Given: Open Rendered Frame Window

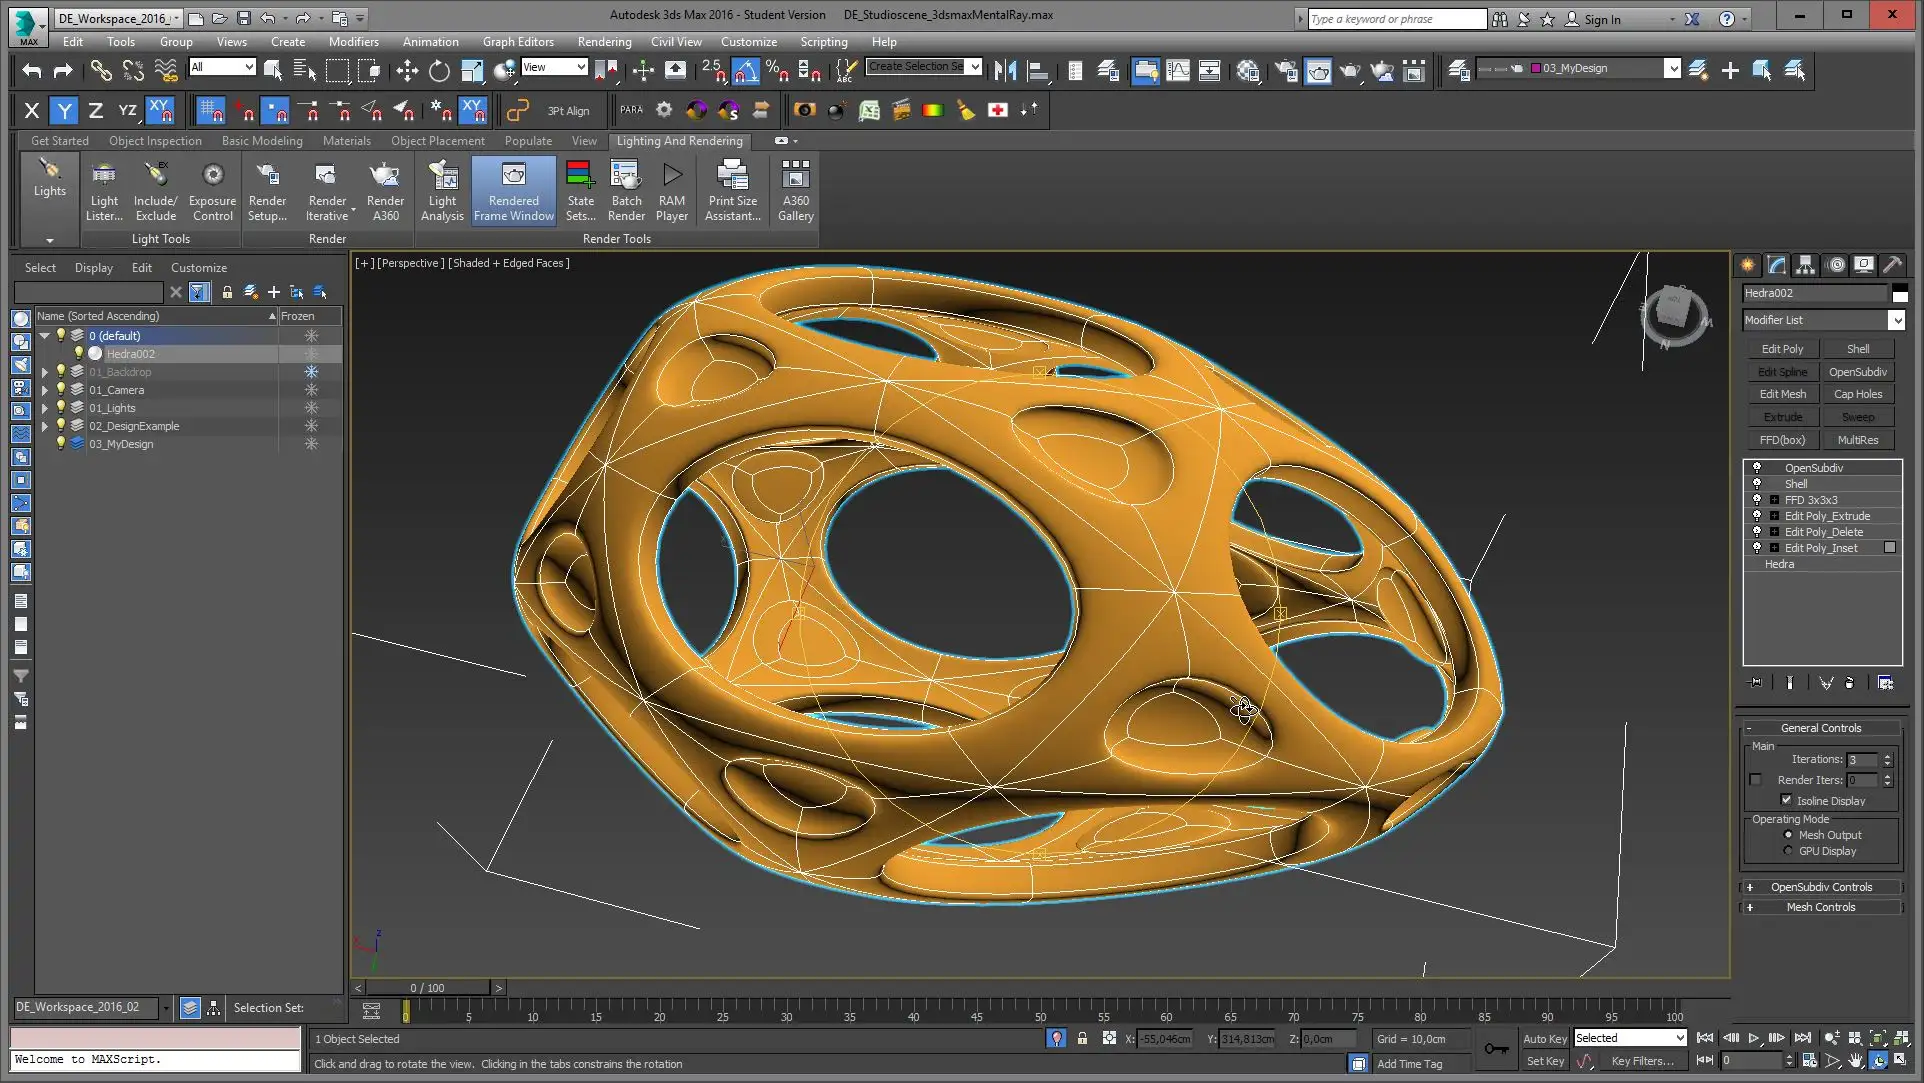Looking at the screenshot, I should point(513,191).
